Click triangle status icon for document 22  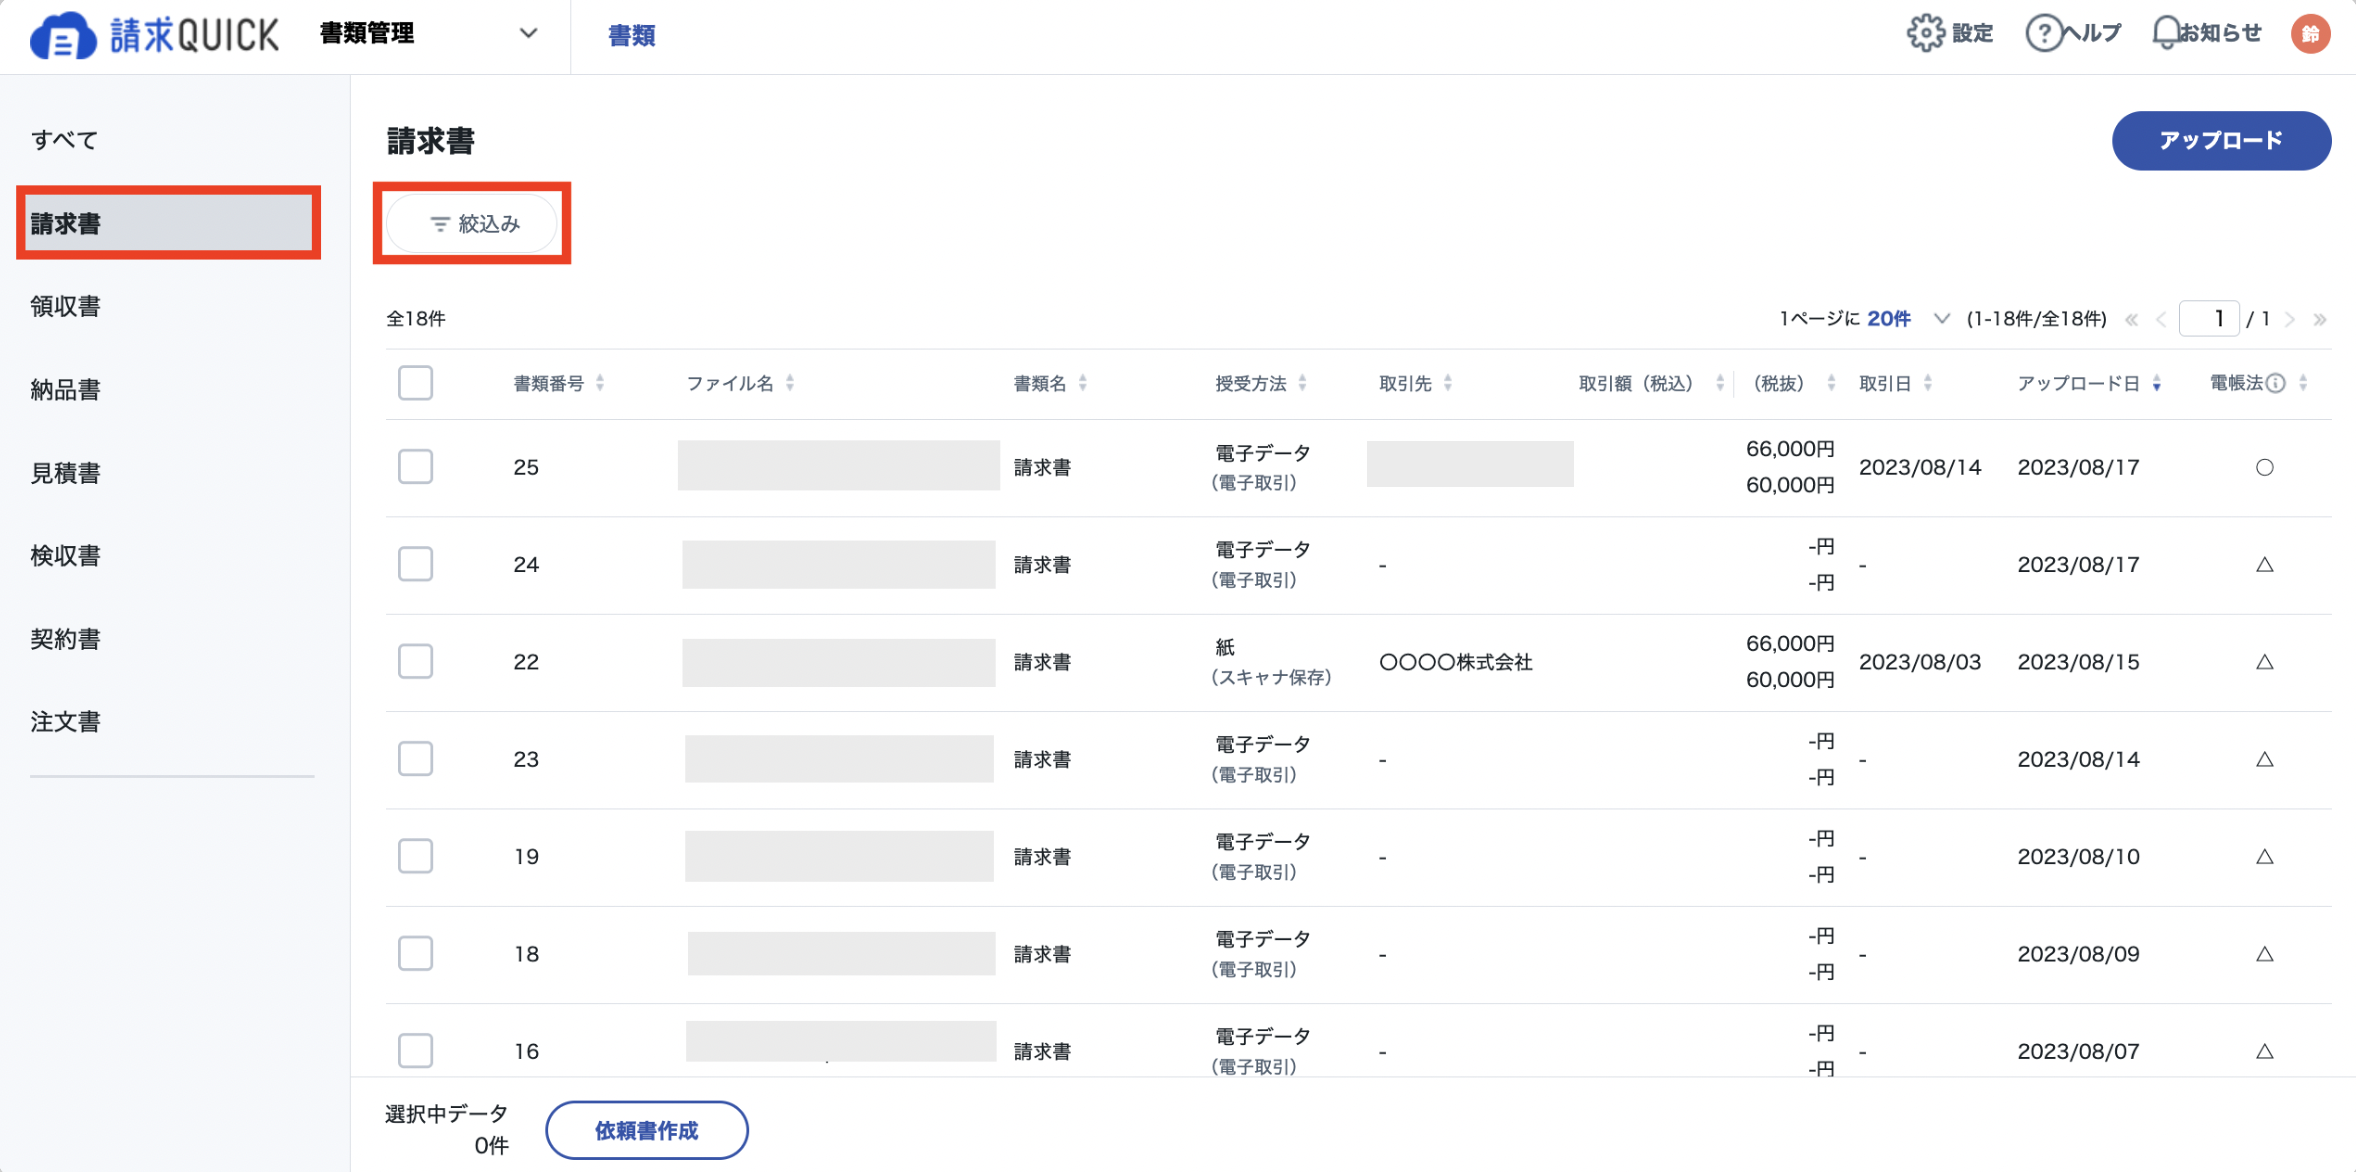2265,661
